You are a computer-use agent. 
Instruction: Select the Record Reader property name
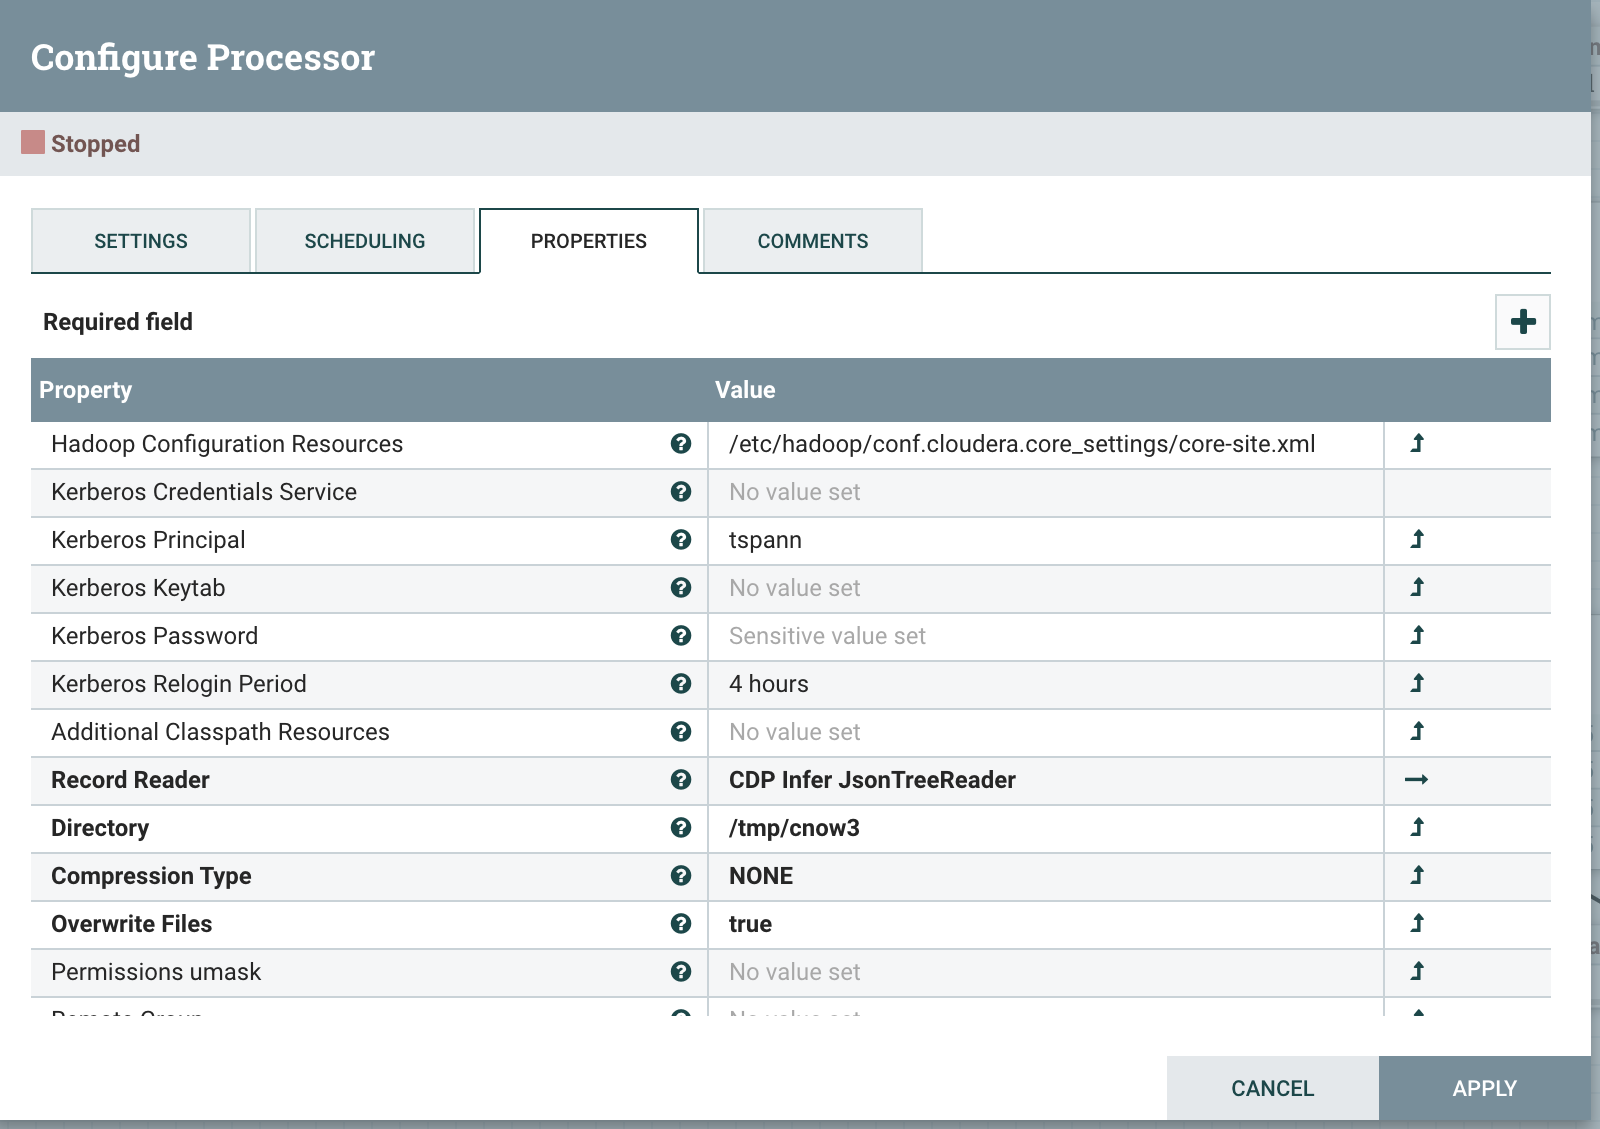pyautogui.click(x=130, y=780)
